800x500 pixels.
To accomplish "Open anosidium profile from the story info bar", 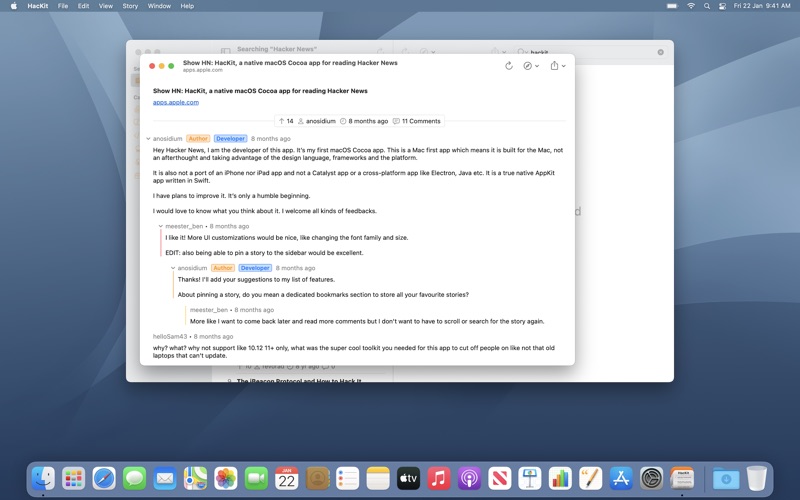I will [x=316, y=121].
